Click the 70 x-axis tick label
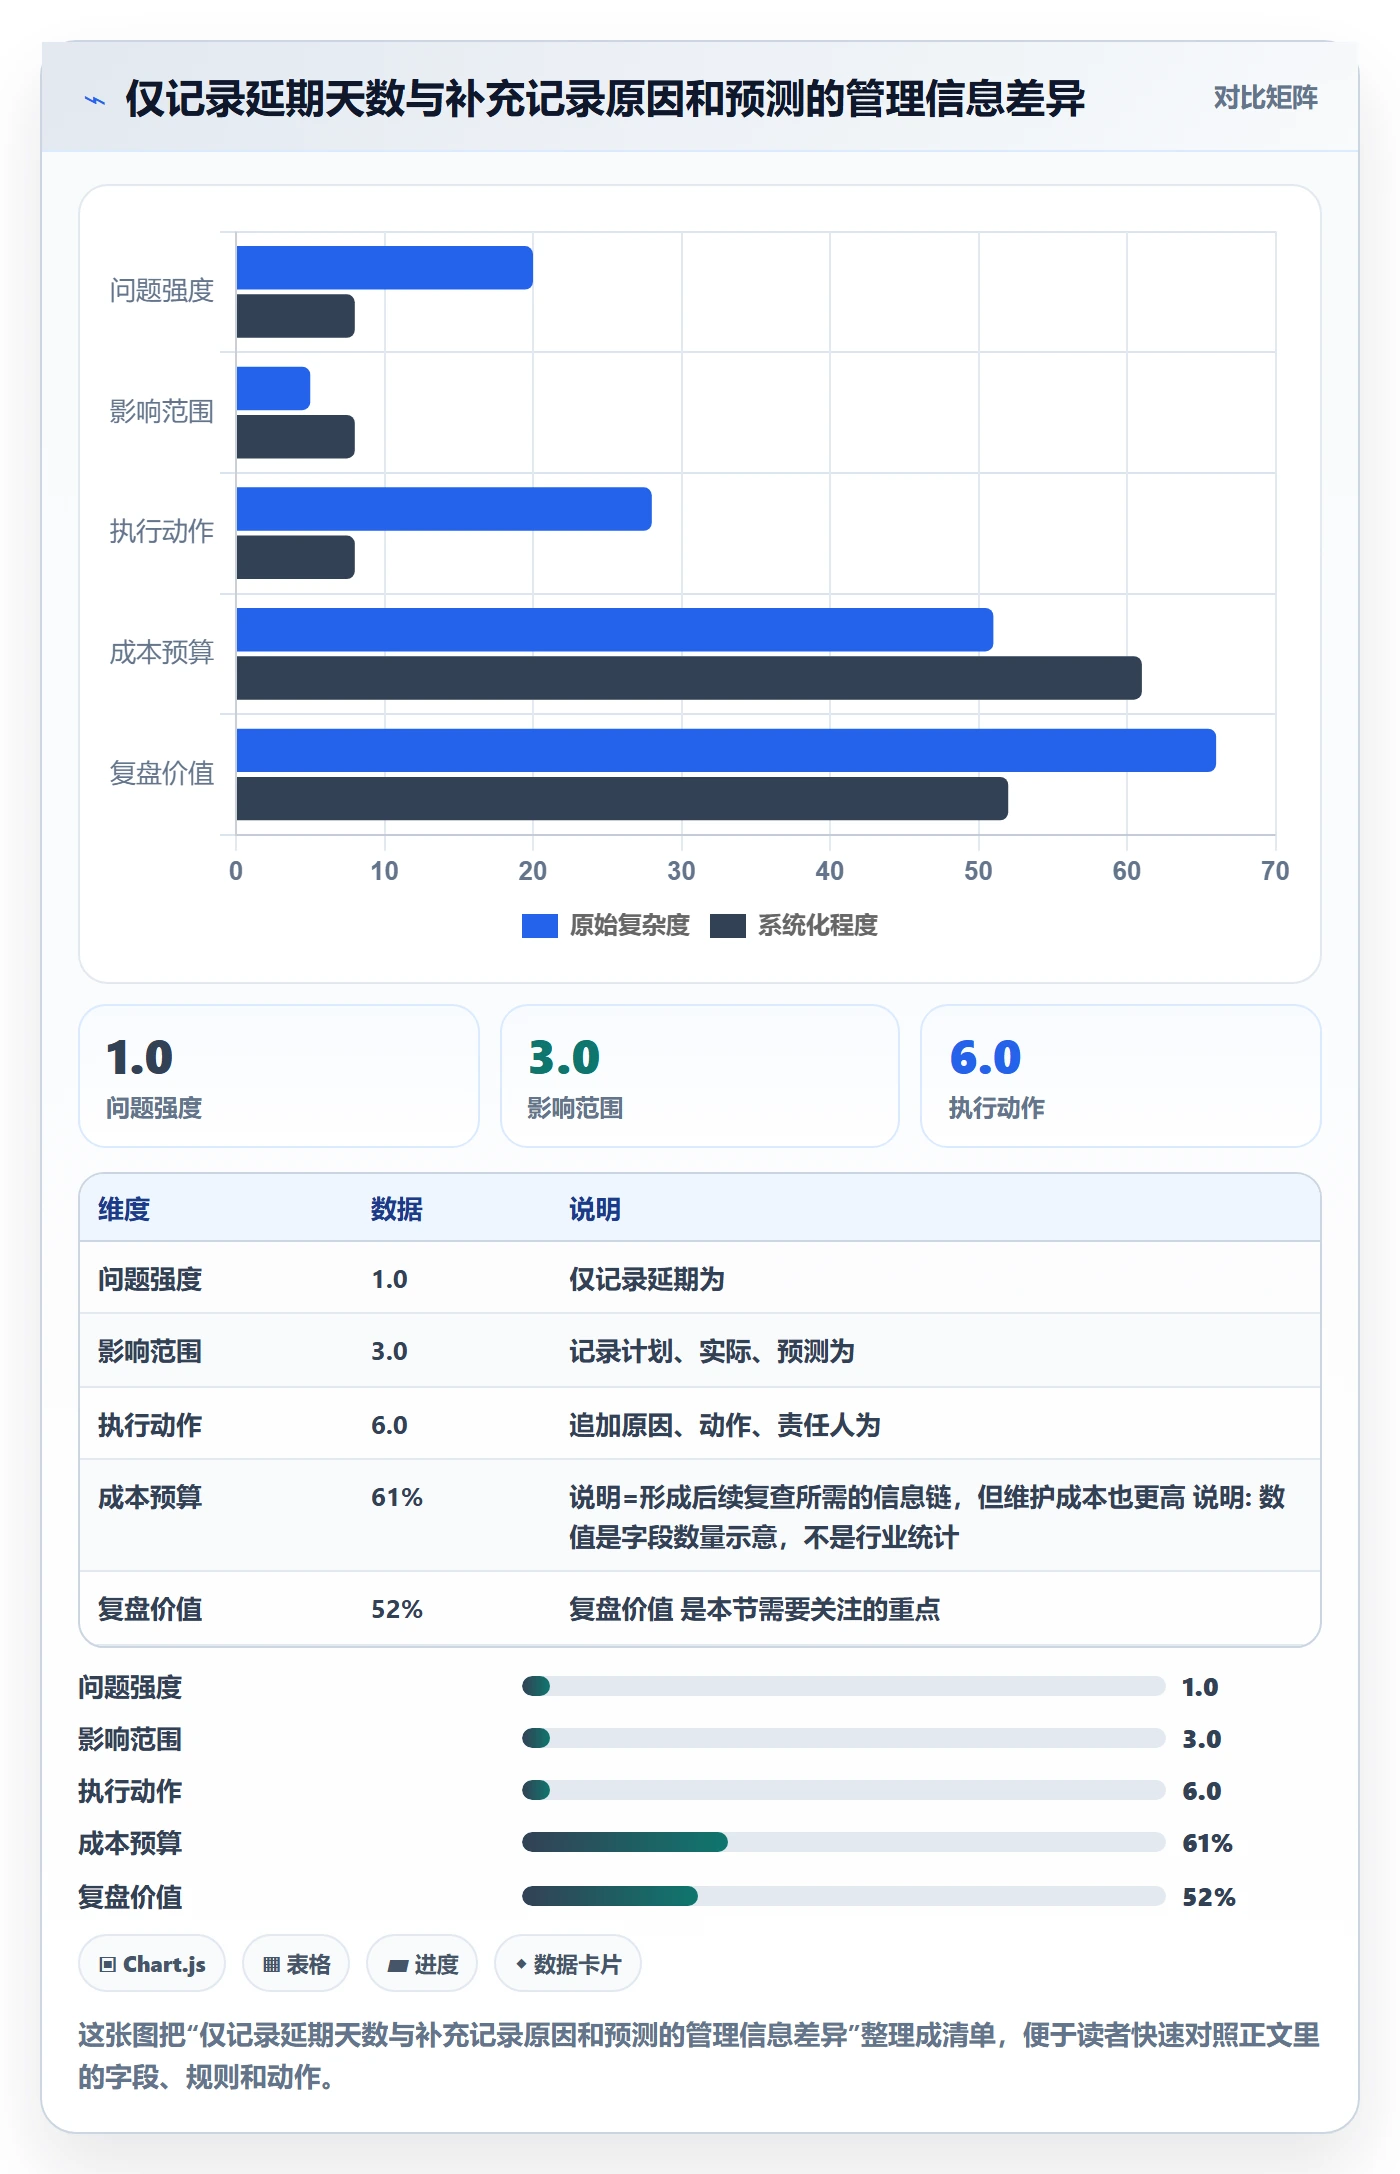The width and height of the screenshot is (1400, 2174). click(x=1275, y=871)
